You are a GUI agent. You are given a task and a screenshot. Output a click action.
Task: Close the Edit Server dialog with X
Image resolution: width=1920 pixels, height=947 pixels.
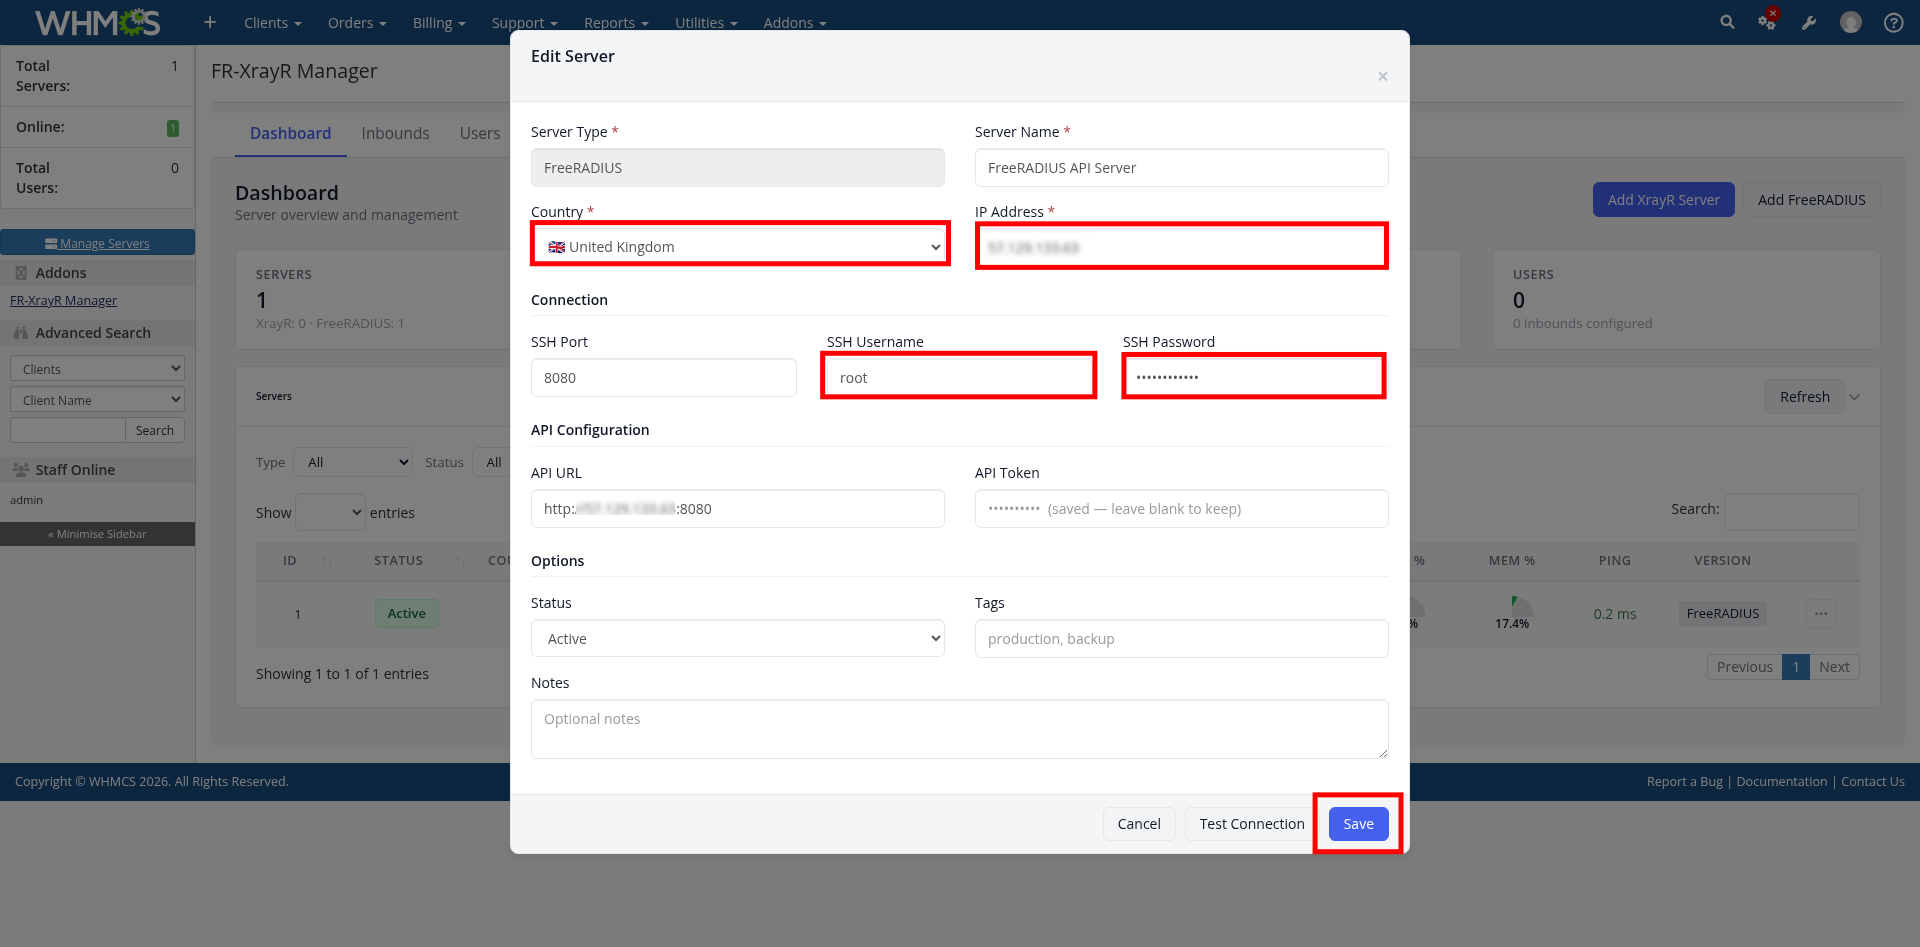(1382, 77)
